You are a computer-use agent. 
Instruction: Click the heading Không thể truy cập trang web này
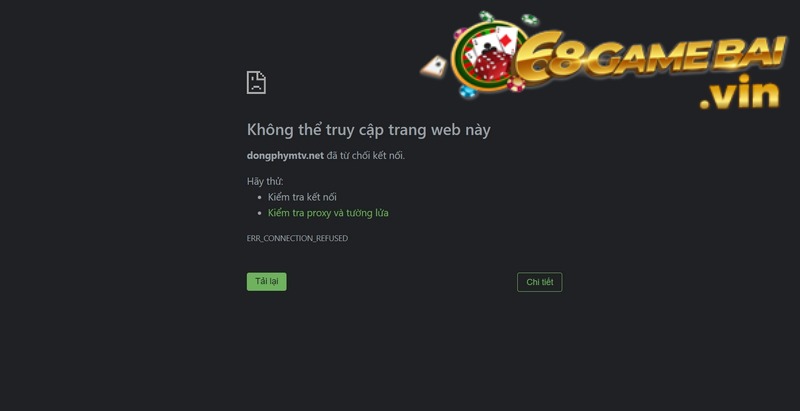click(x=368, y=130)
